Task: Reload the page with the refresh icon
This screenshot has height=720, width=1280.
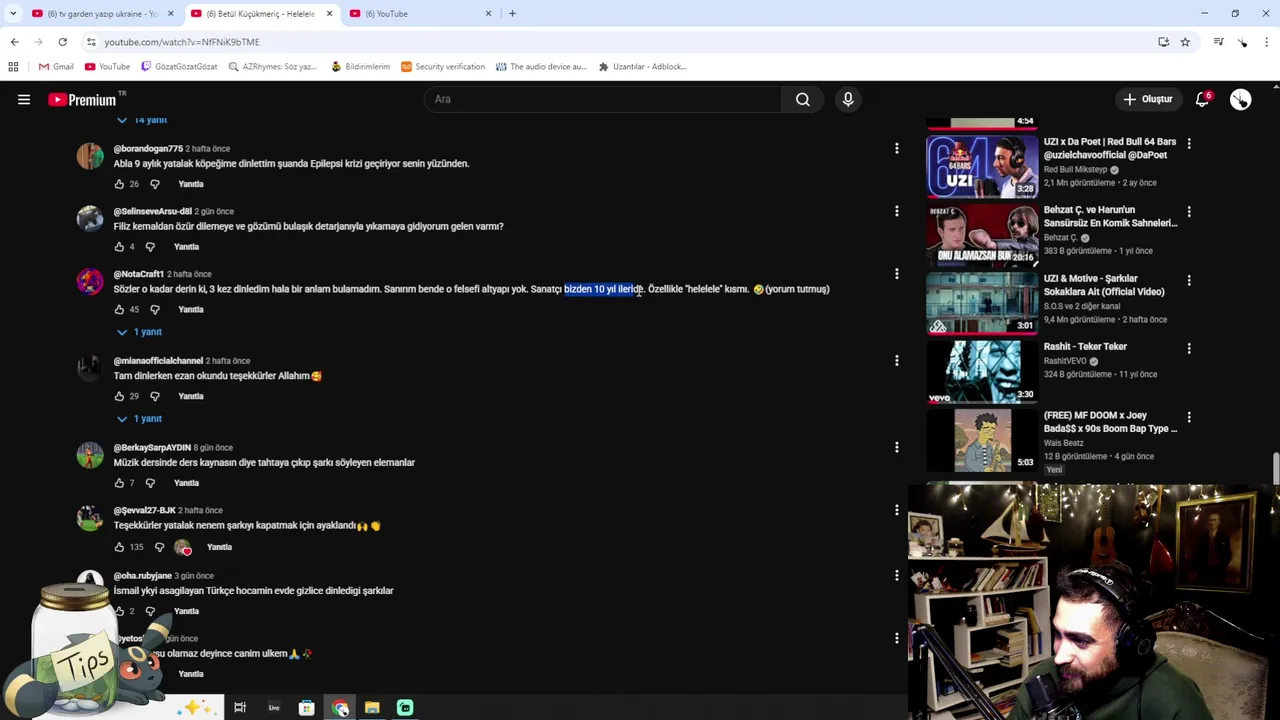Action: [x=62, y=42]
